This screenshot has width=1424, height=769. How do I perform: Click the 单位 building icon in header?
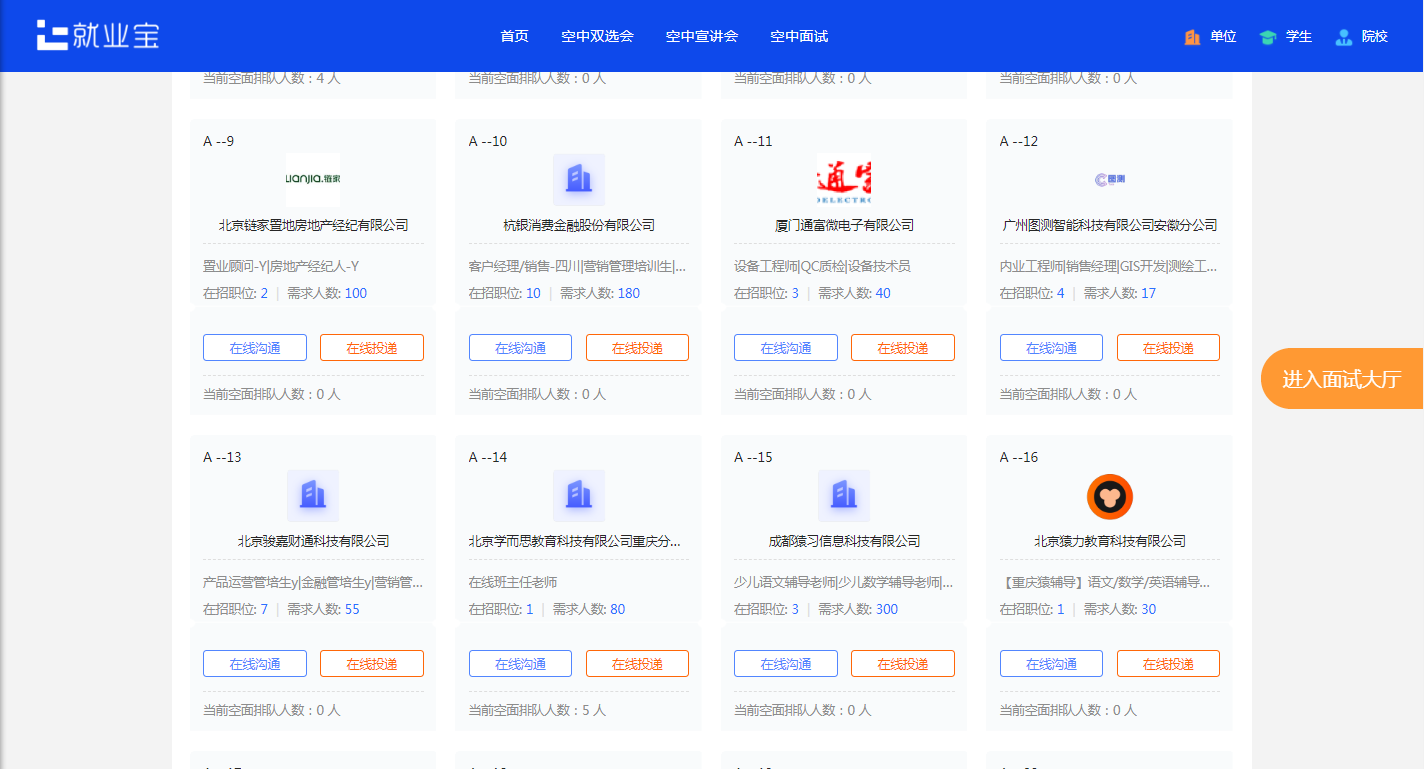point(1192,37)
